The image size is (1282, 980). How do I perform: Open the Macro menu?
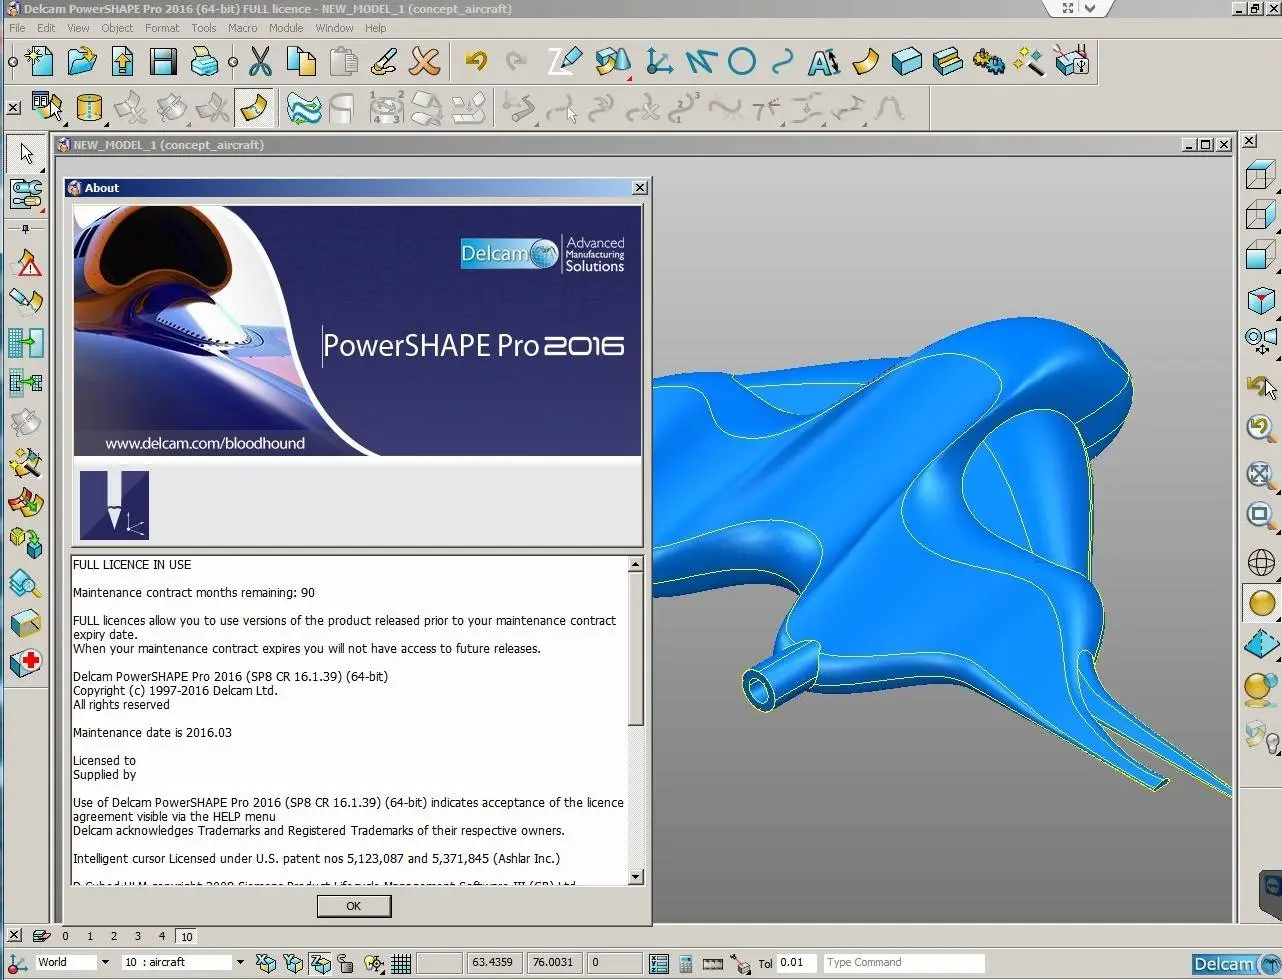click(243, 28)
